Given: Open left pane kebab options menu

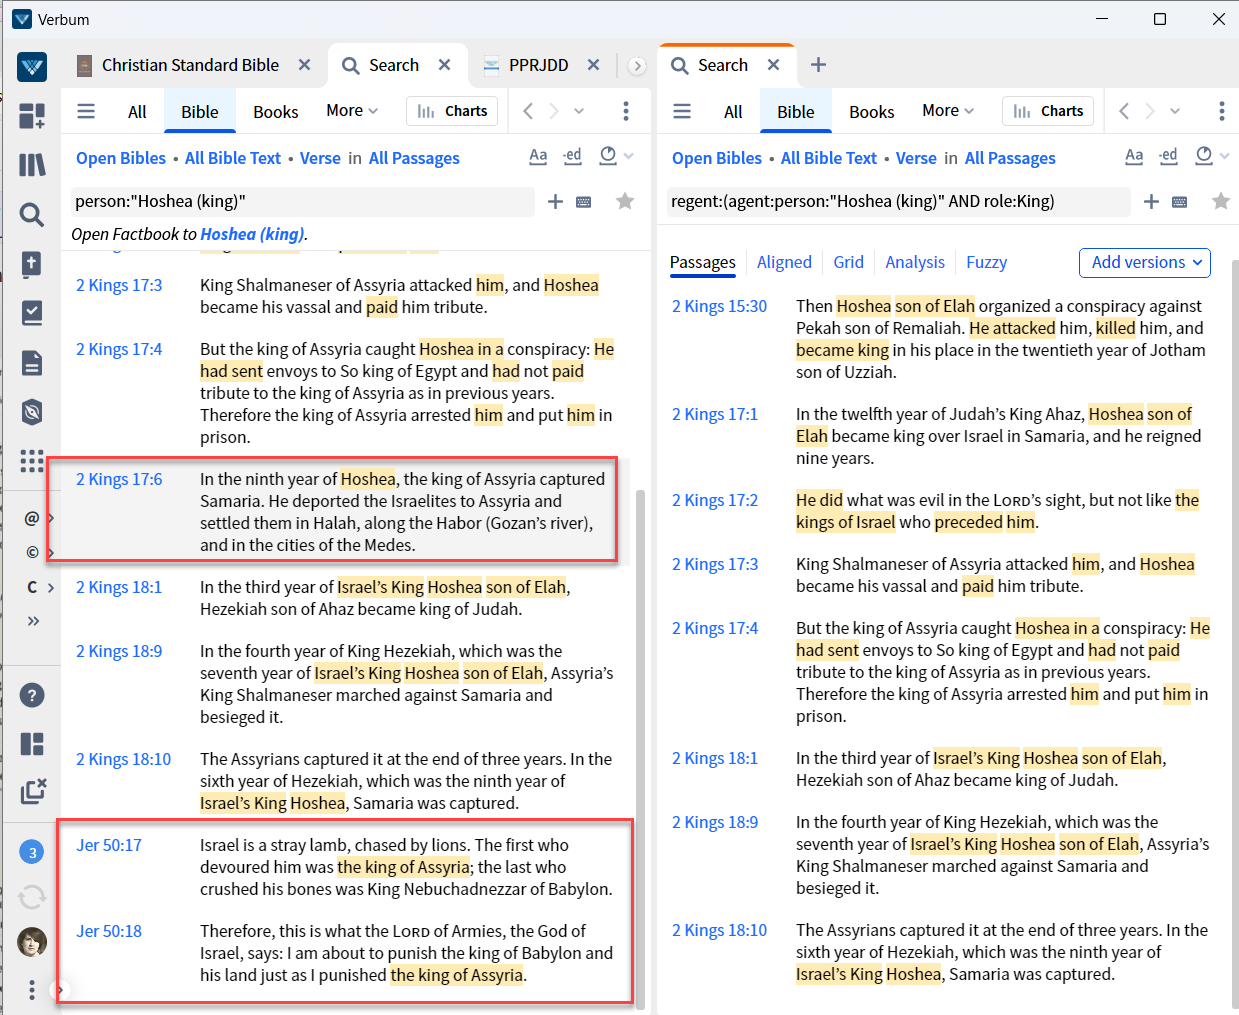Looking at the screenshot, I should tap(626, 111).
